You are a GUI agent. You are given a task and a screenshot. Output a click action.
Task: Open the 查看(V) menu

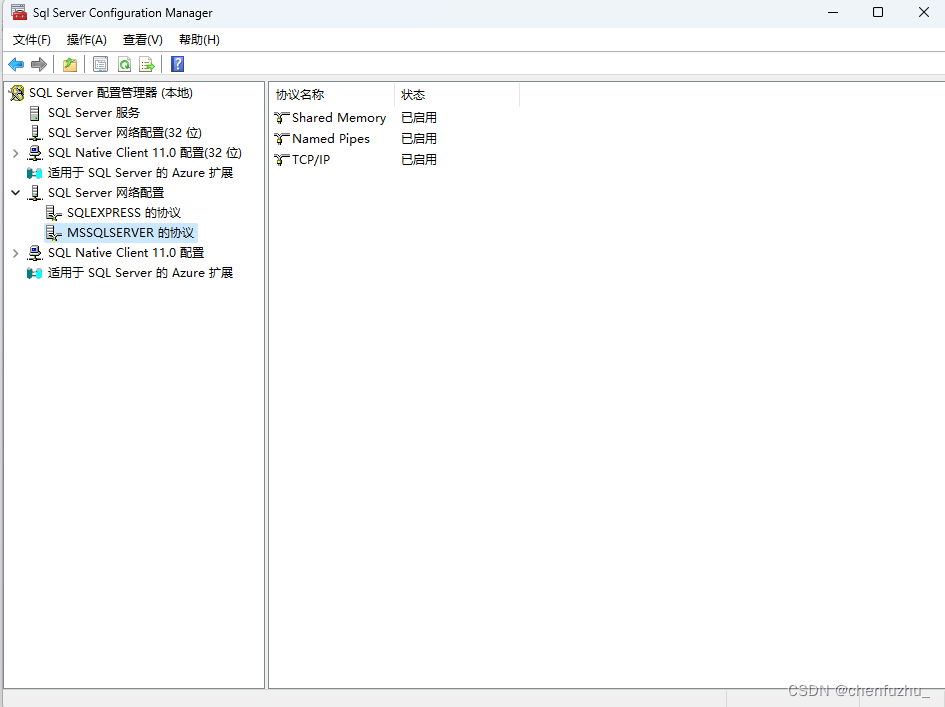(143, 40)
